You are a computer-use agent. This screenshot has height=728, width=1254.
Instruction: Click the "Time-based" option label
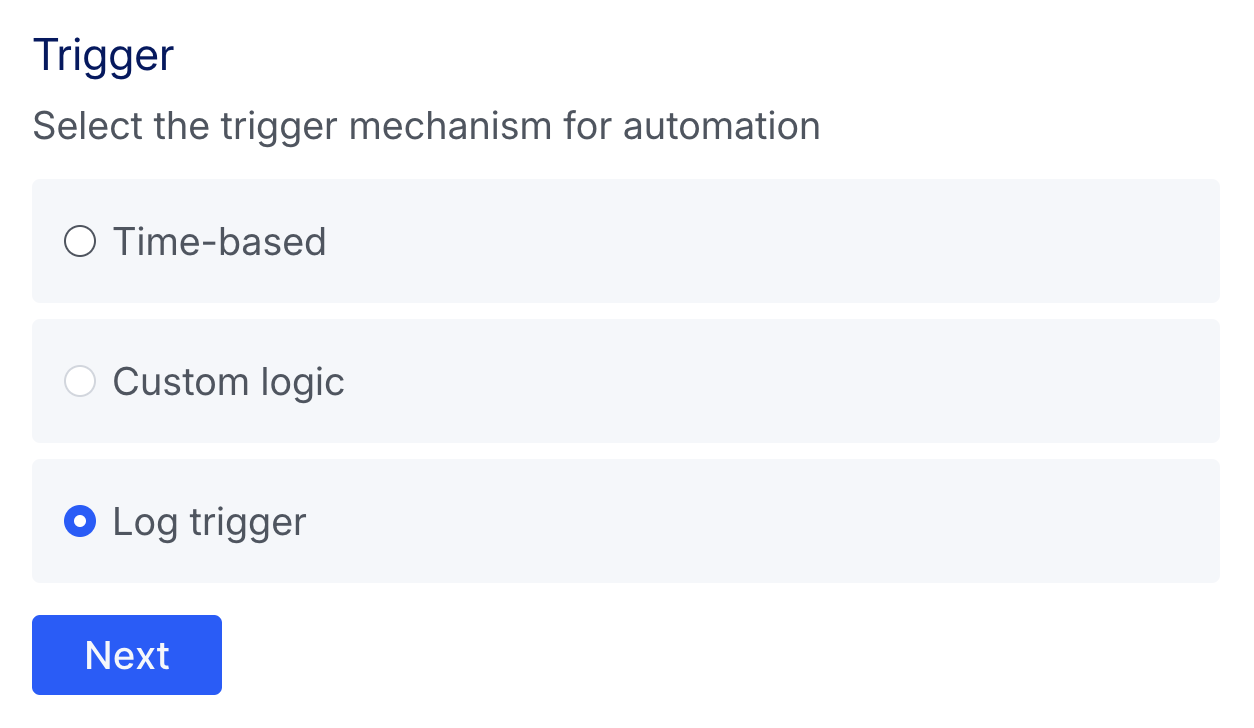(x=219, y=242)
